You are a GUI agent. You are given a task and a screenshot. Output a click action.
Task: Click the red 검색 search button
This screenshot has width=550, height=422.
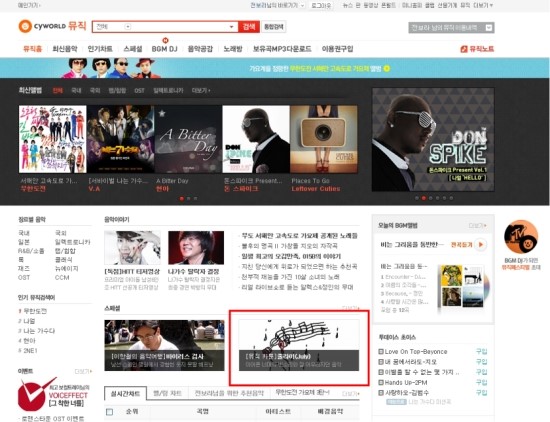249,27
